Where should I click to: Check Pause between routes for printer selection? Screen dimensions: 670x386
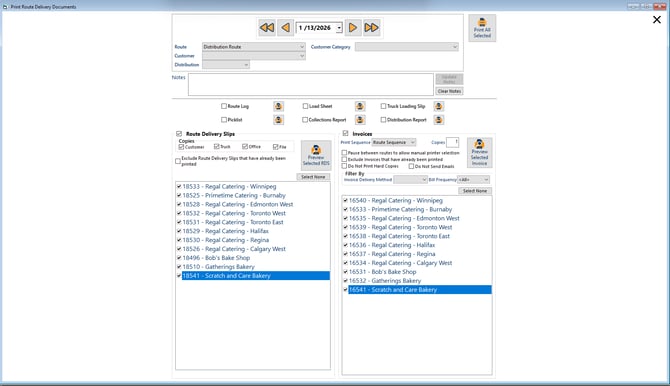[344, 153]
